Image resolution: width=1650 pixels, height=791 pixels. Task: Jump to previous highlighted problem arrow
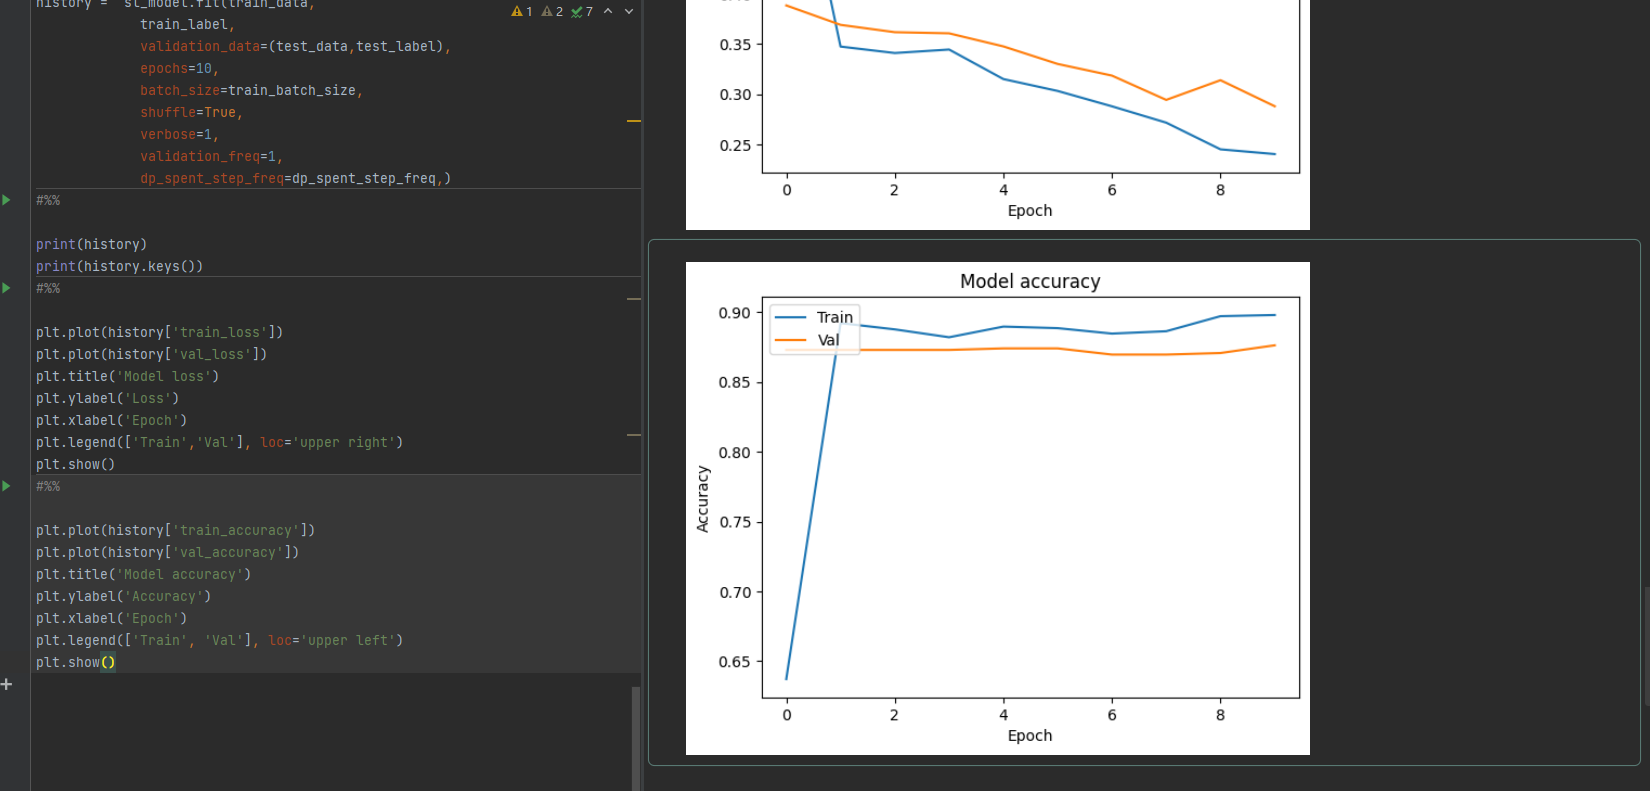click(x=608, y=12)
